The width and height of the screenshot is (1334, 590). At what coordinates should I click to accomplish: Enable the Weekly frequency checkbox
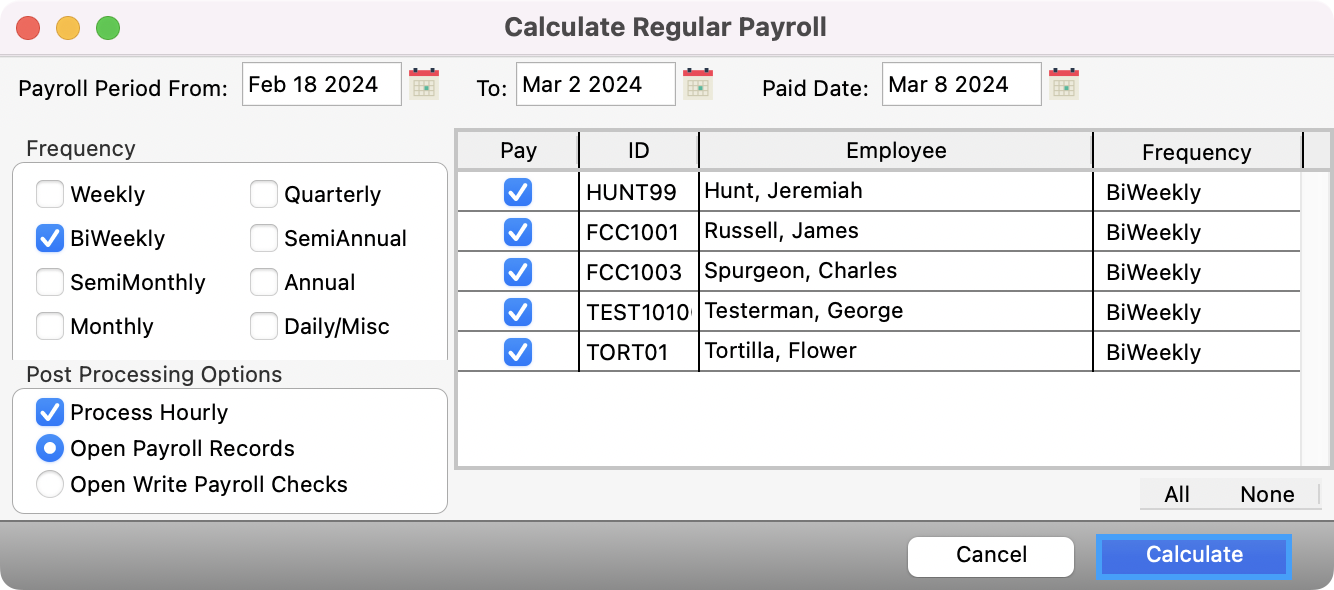pyautogui.click(x=50, y=194)
